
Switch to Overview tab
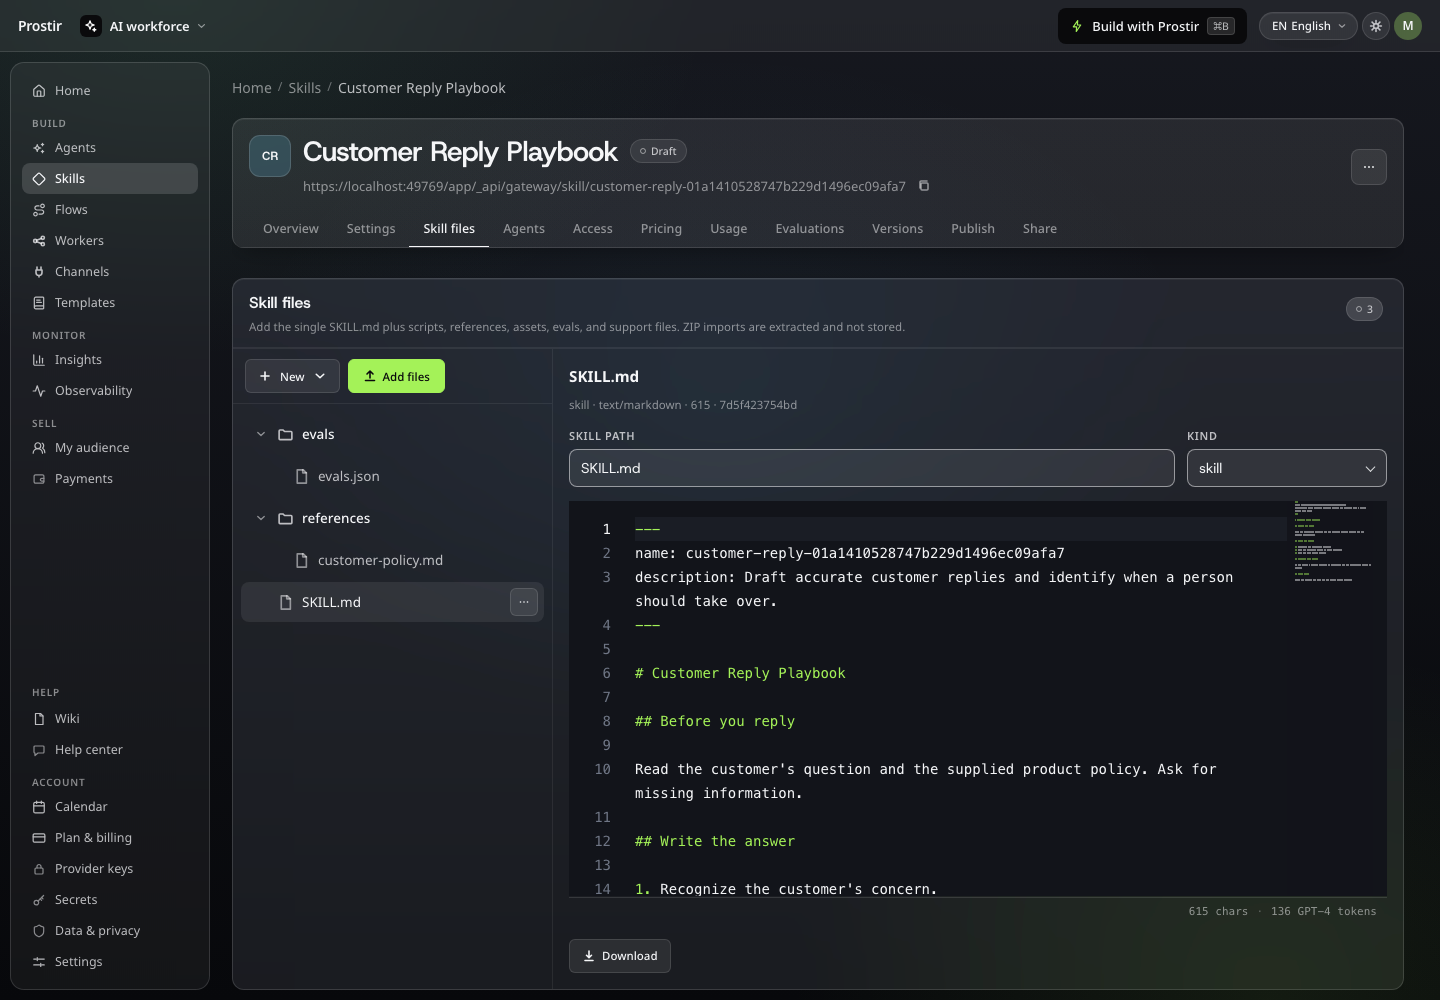[291, 228]
